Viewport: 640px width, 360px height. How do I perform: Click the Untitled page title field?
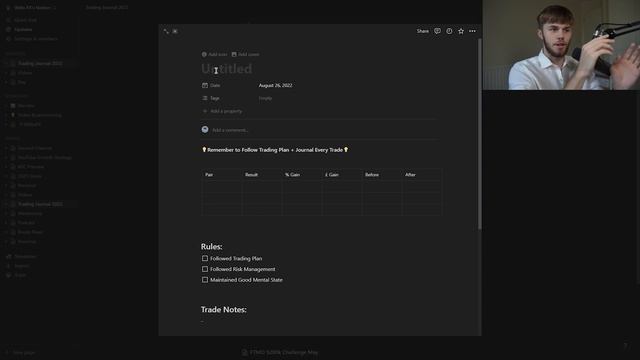click(227, 69)
